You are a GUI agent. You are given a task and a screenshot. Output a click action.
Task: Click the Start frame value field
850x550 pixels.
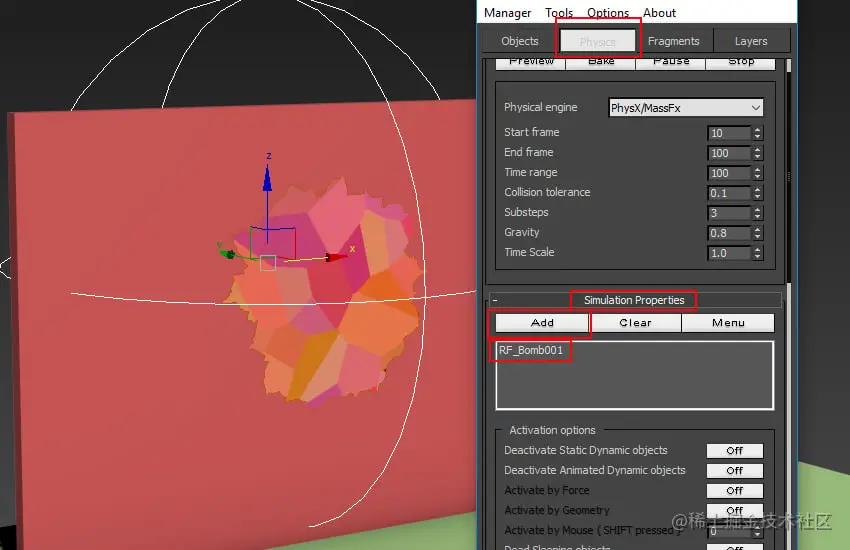pos(729,133)
